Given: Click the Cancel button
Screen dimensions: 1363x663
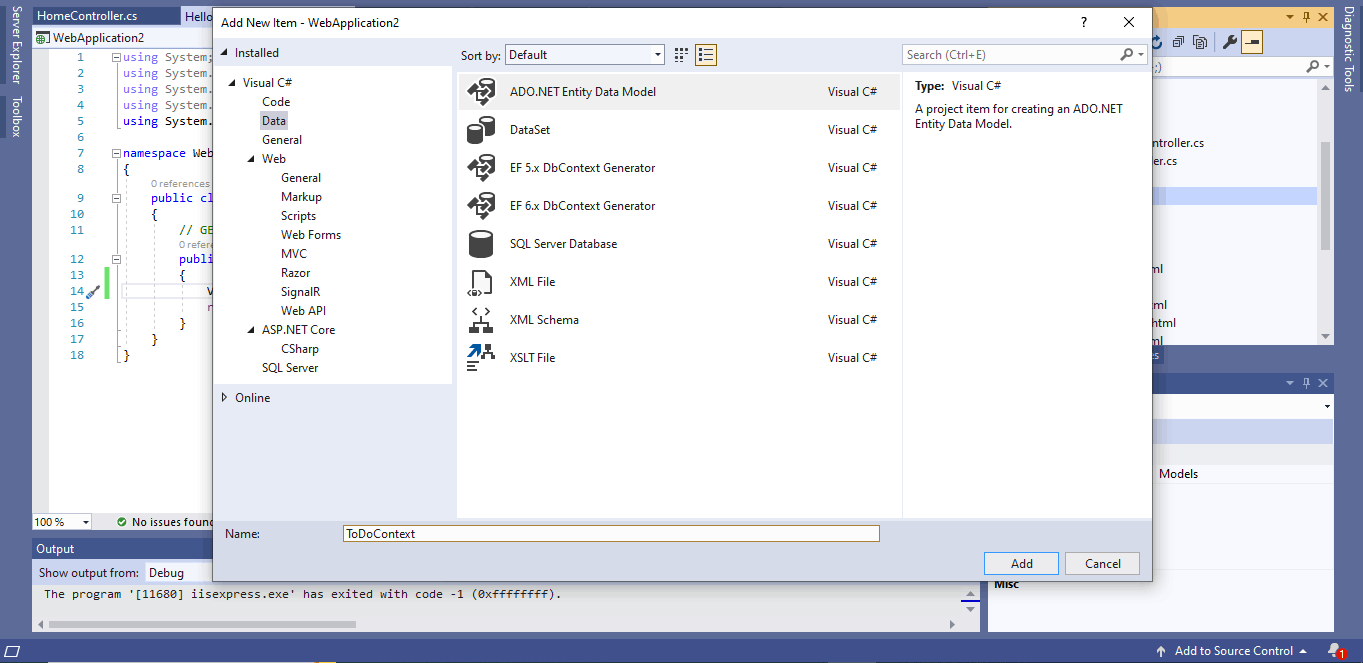Looking at the screenshot, I should (1103, 563).
